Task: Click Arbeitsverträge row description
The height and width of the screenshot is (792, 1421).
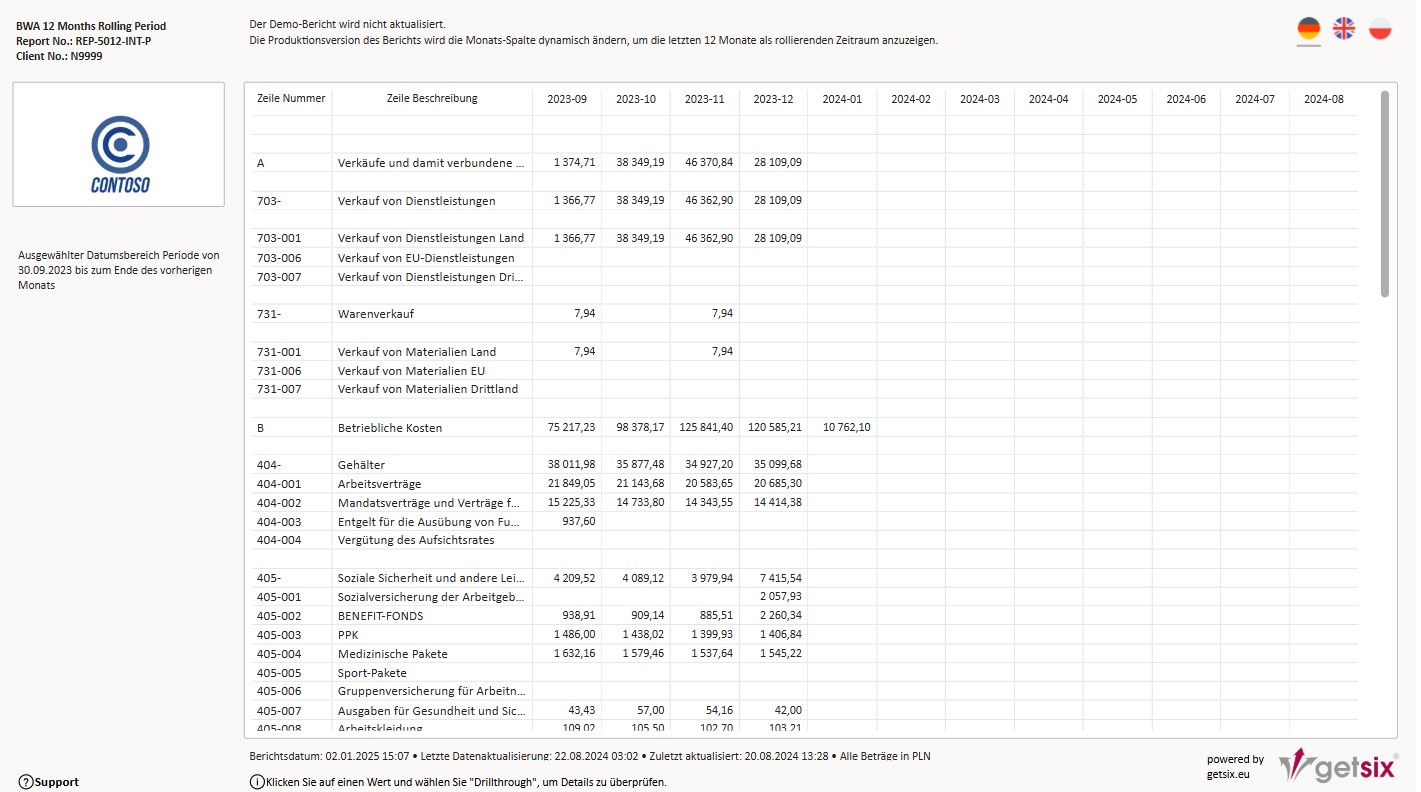Action: click(x=379, y=484)
